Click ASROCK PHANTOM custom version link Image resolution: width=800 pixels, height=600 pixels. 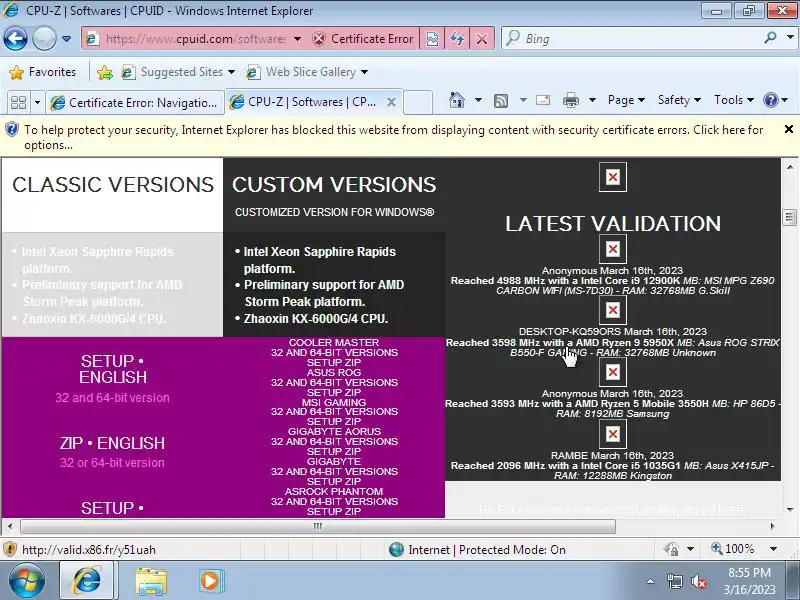point(334,491)
